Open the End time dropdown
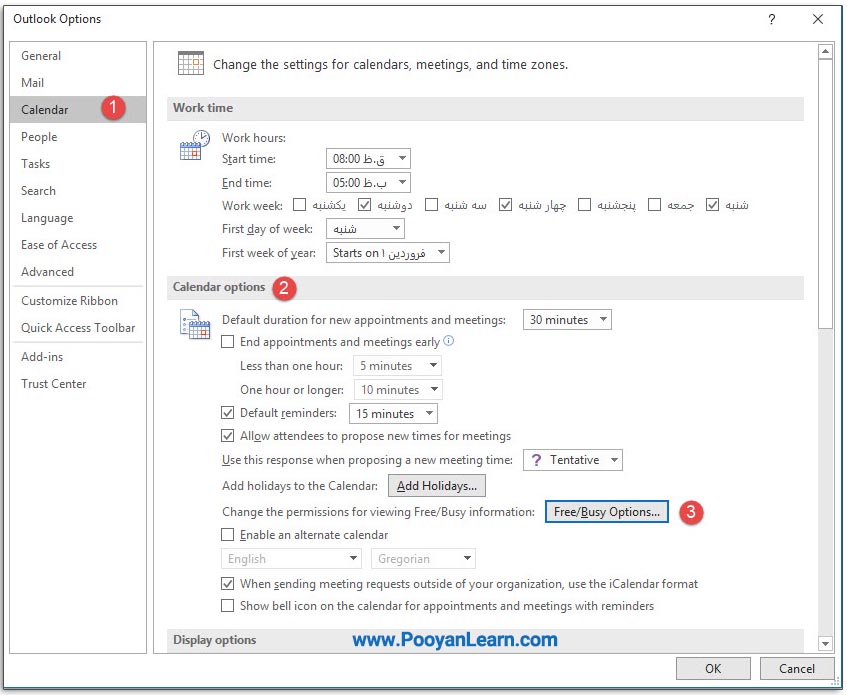847x695 pixels. [368, 183]
